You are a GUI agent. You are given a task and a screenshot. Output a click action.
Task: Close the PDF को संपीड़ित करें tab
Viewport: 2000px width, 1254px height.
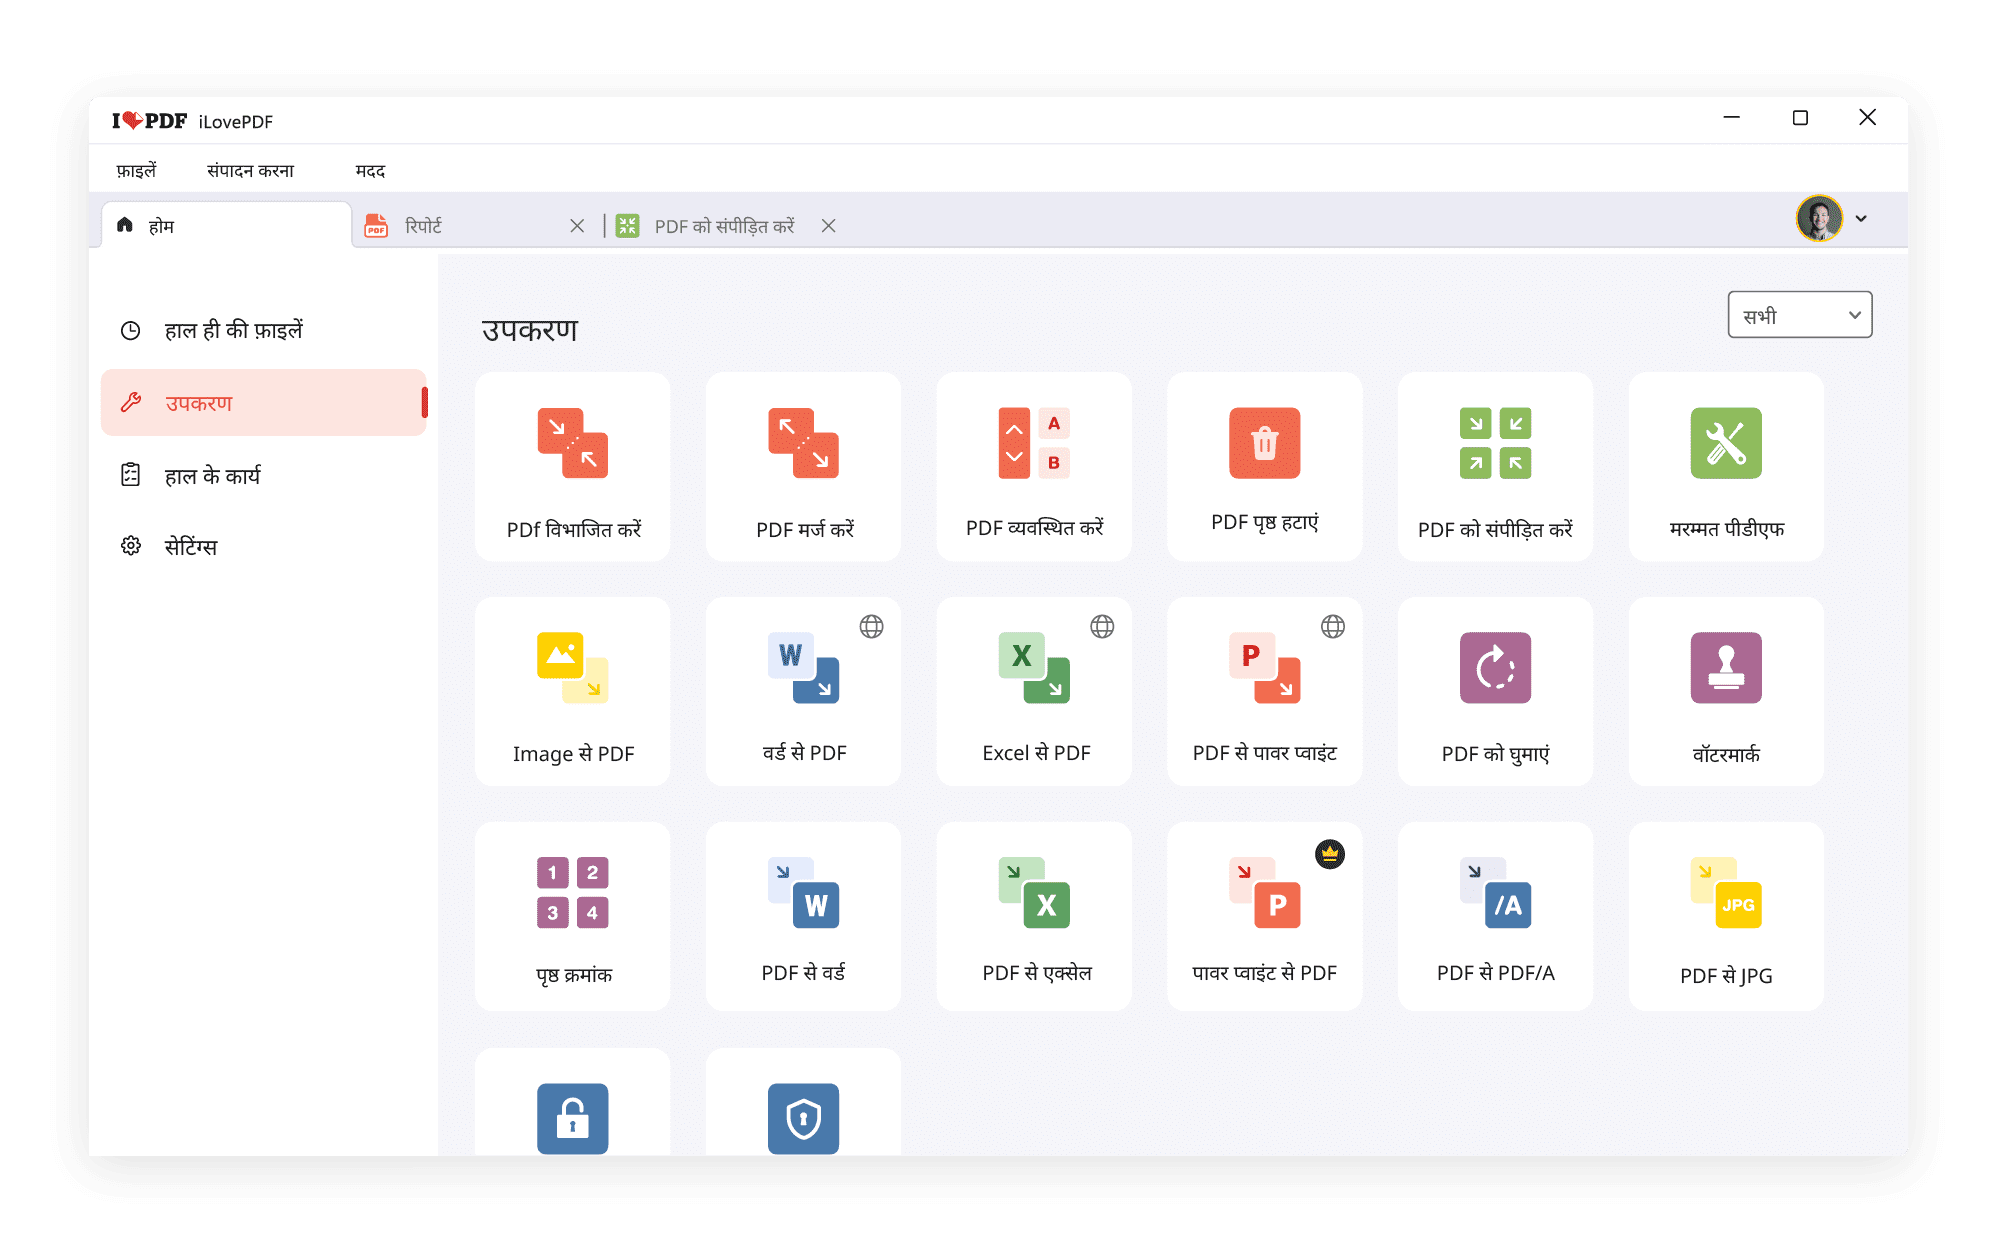tap(828, 226)
